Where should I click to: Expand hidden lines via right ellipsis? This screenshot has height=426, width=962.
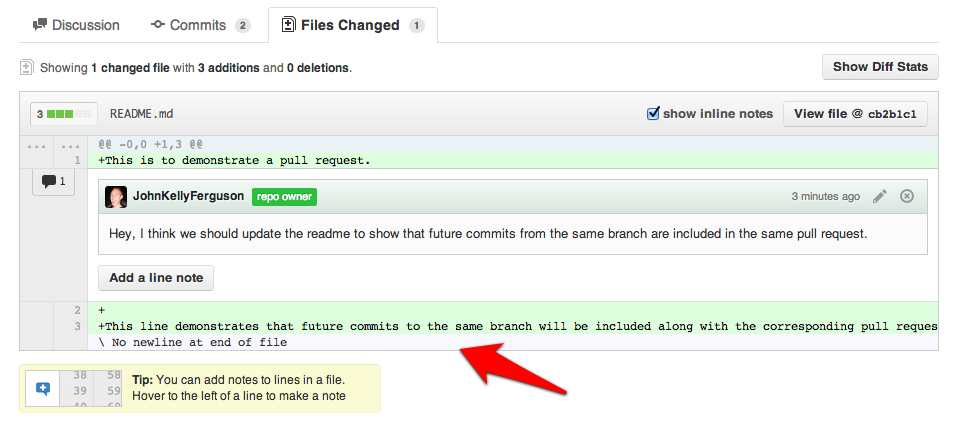(70, 145)
